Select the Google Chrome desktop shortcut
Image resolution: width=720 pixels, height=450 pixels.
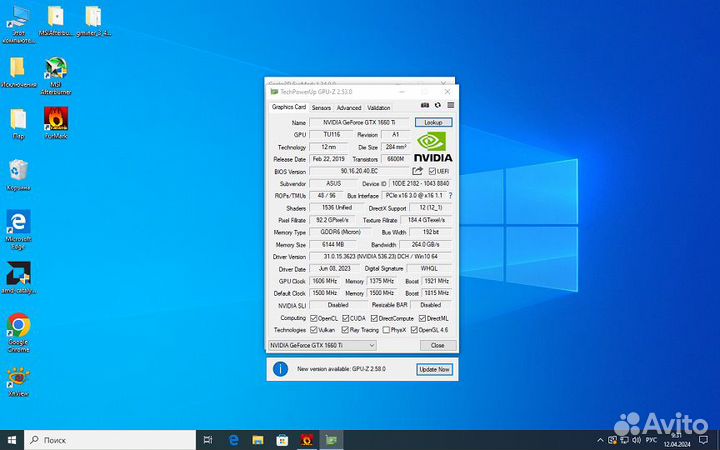click(18, 332)
